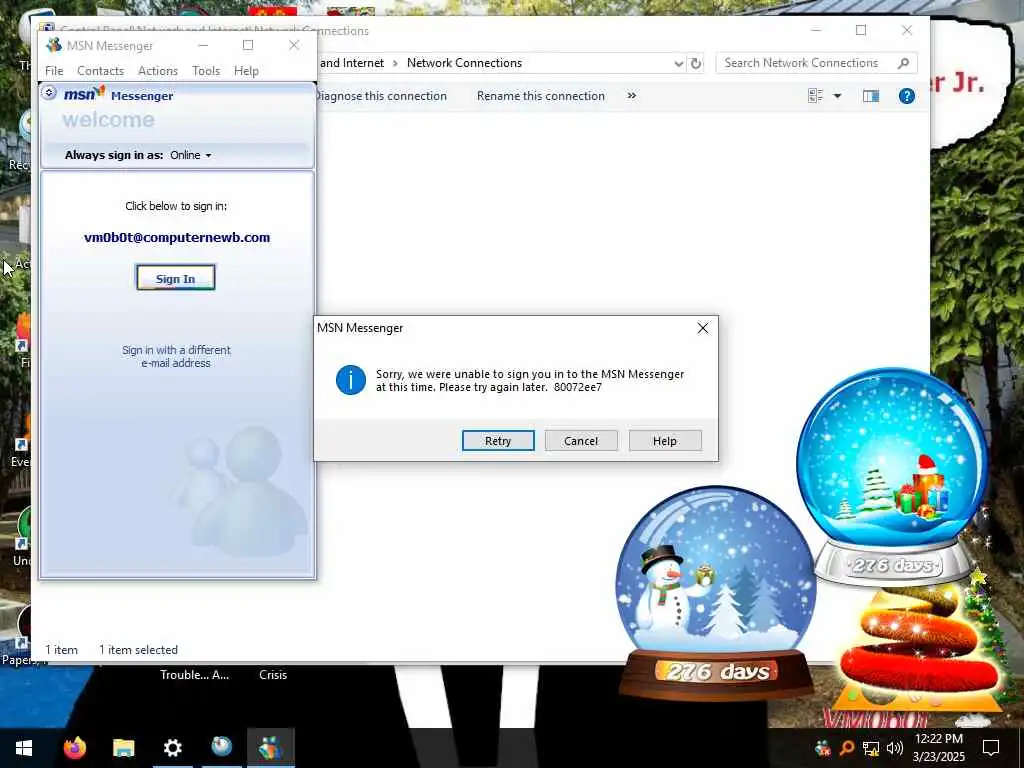Cancel the MSN Messenger error dialog

[x=581, y=441]
